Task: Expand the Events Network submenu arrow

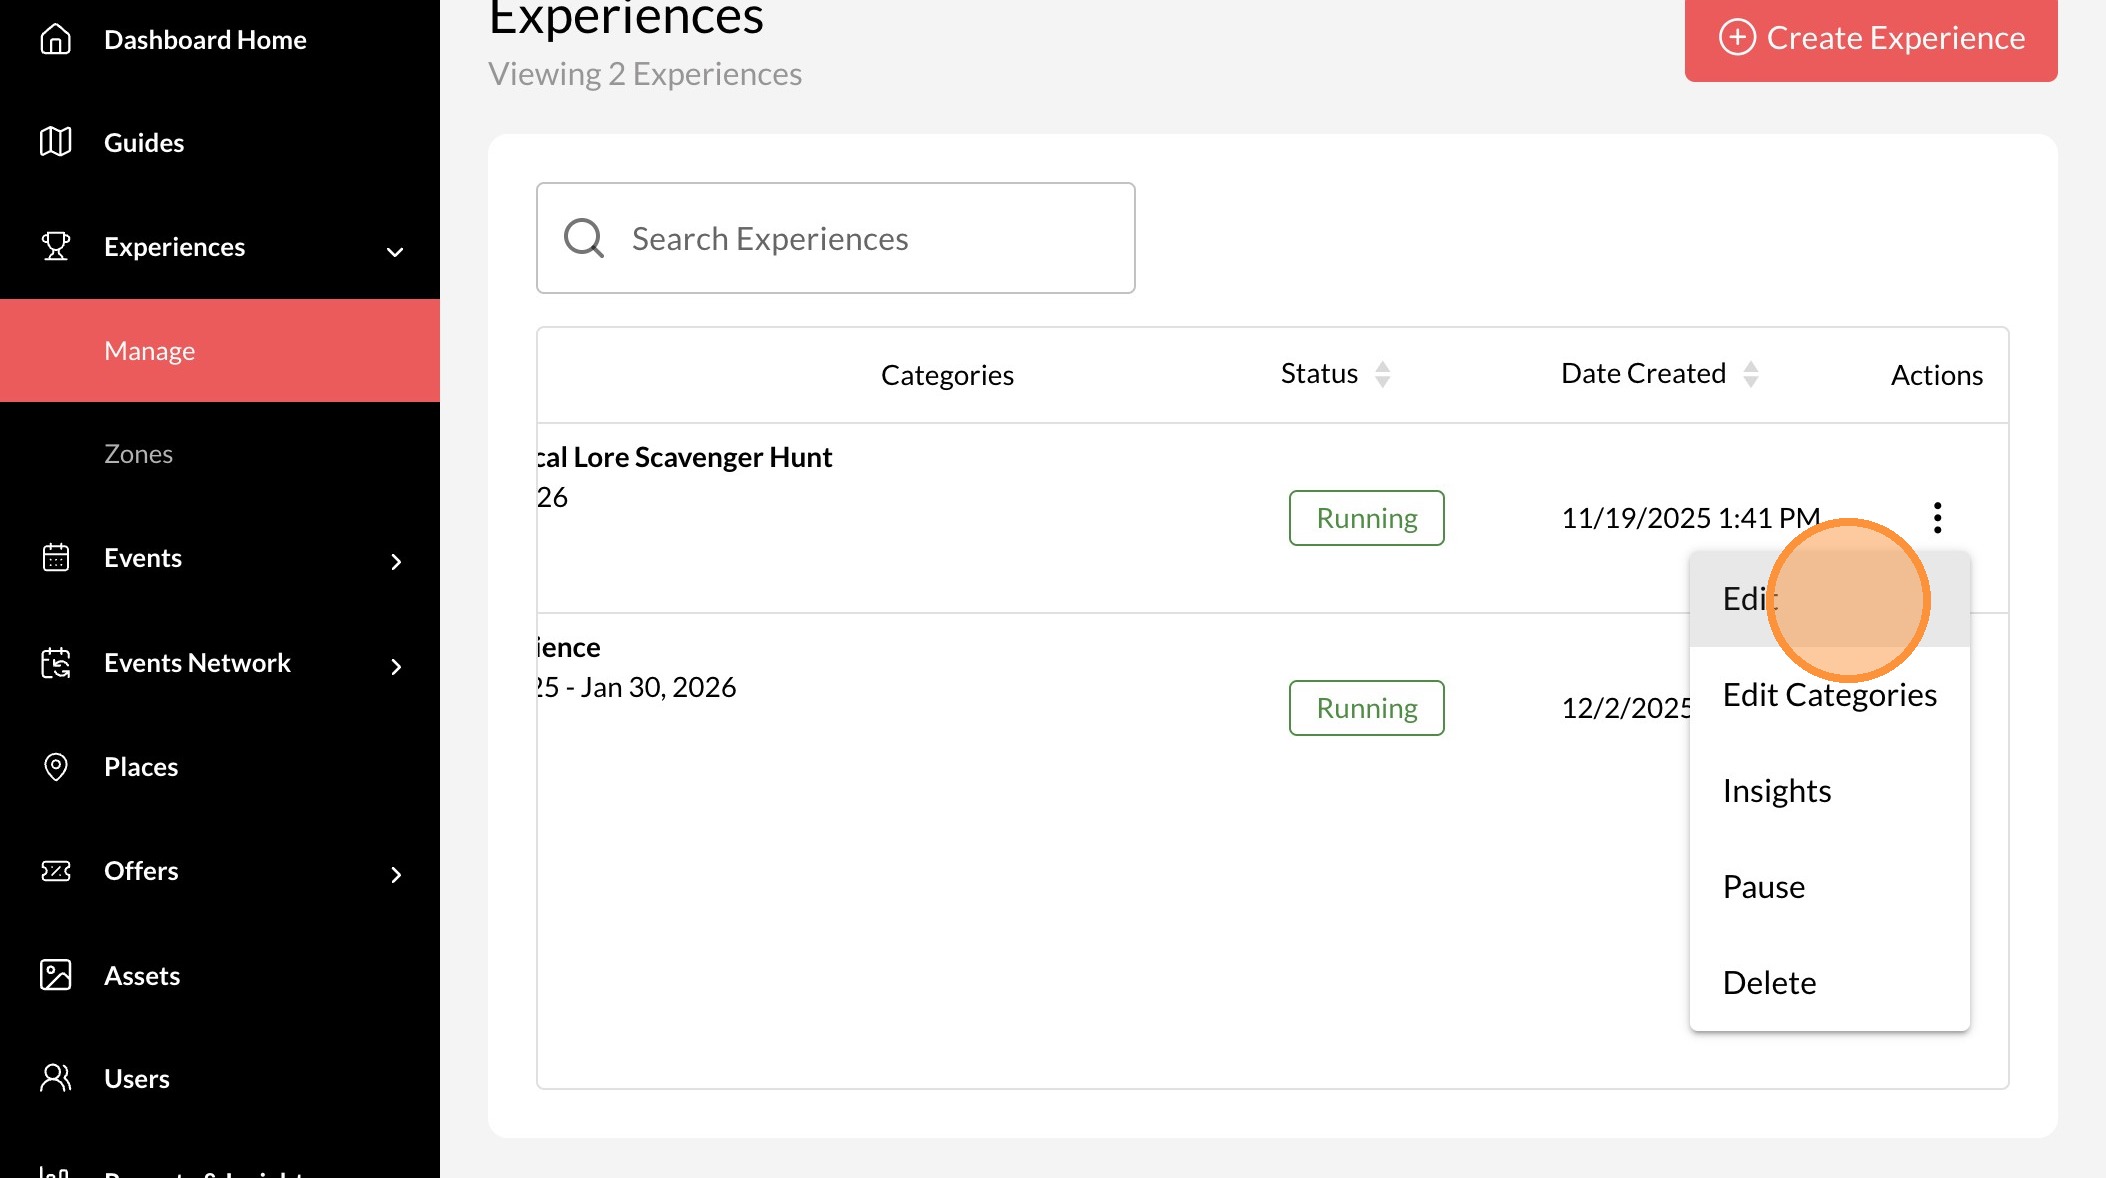Action: pos(396,667)
